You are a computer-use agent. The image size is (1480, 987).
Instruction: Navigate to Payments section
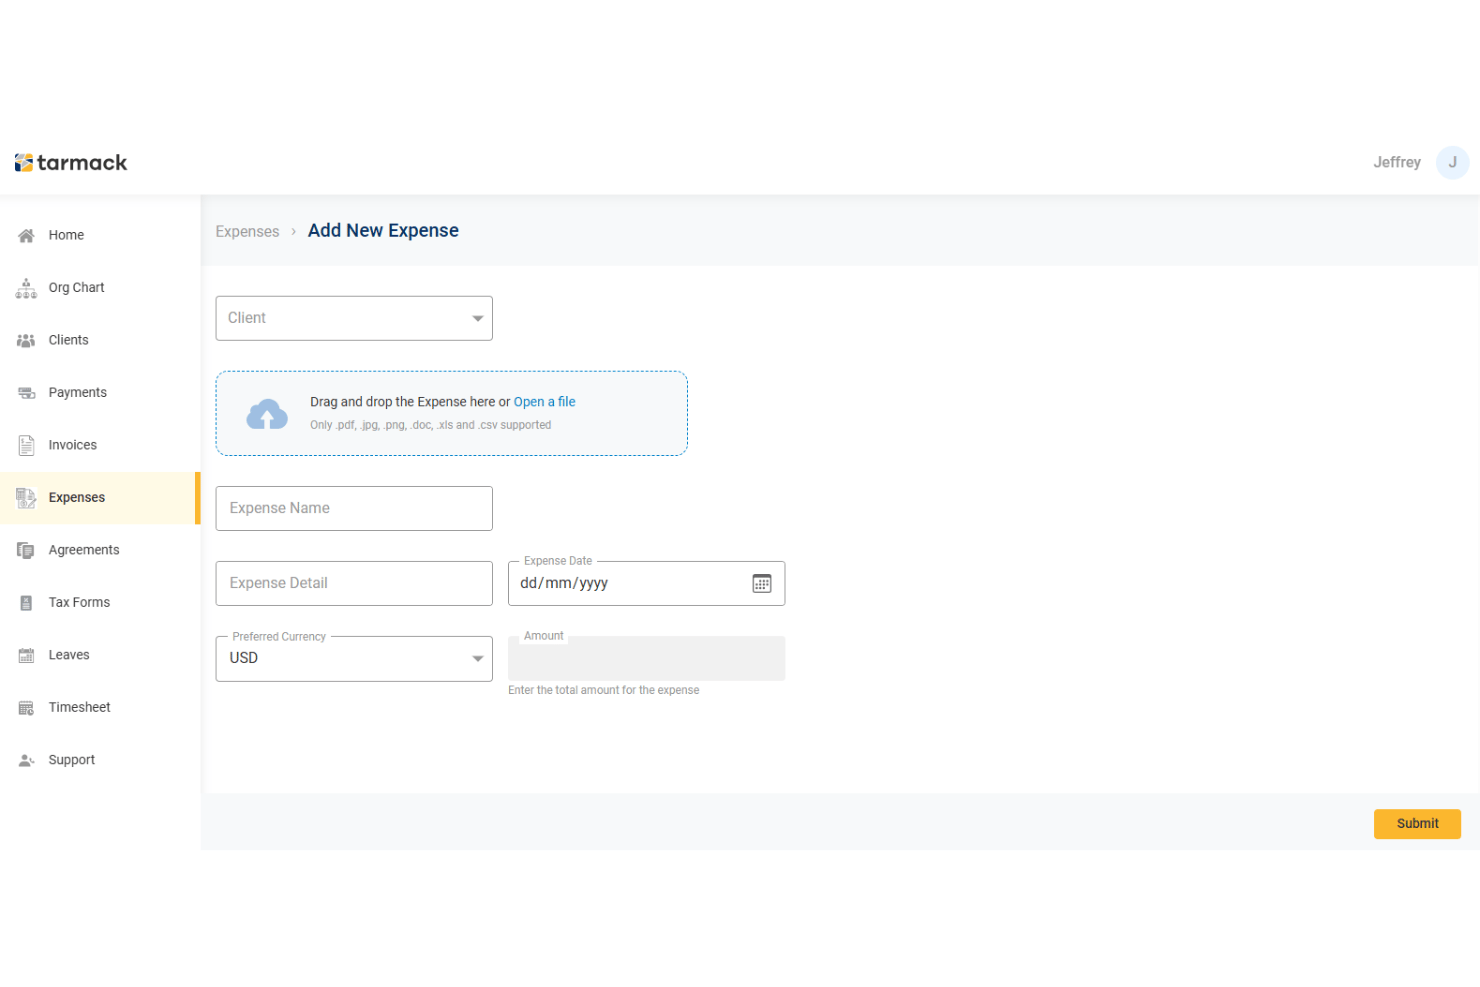(x=100, y=393)
